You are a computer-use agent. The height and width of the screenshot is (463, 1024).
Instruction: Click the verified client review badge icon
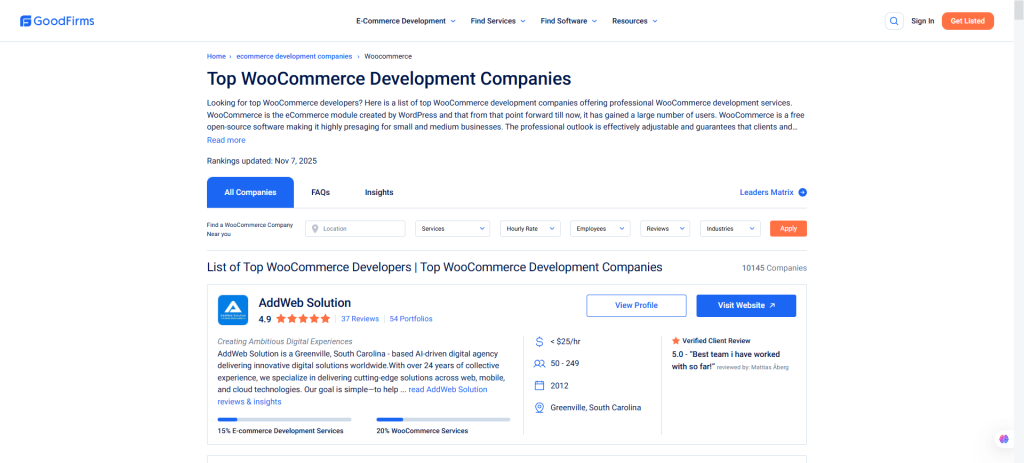tap(676, 340)
